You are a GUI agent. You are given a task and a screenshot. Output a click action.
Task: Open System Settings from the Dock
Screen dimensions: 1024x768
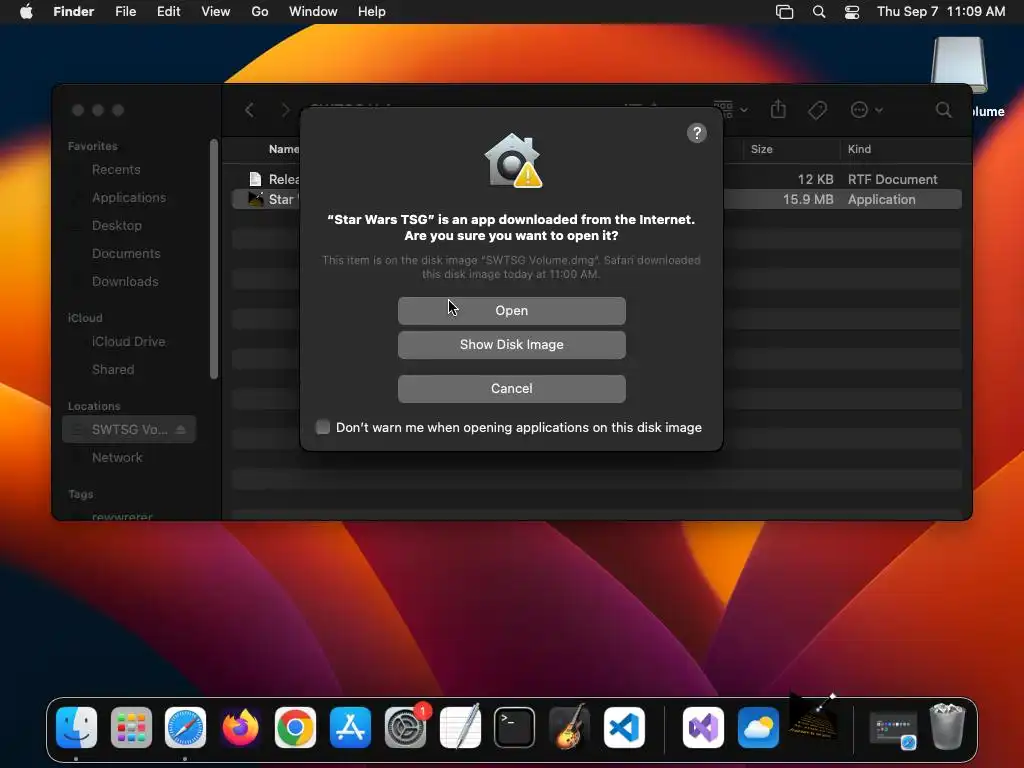click(405, 728)
